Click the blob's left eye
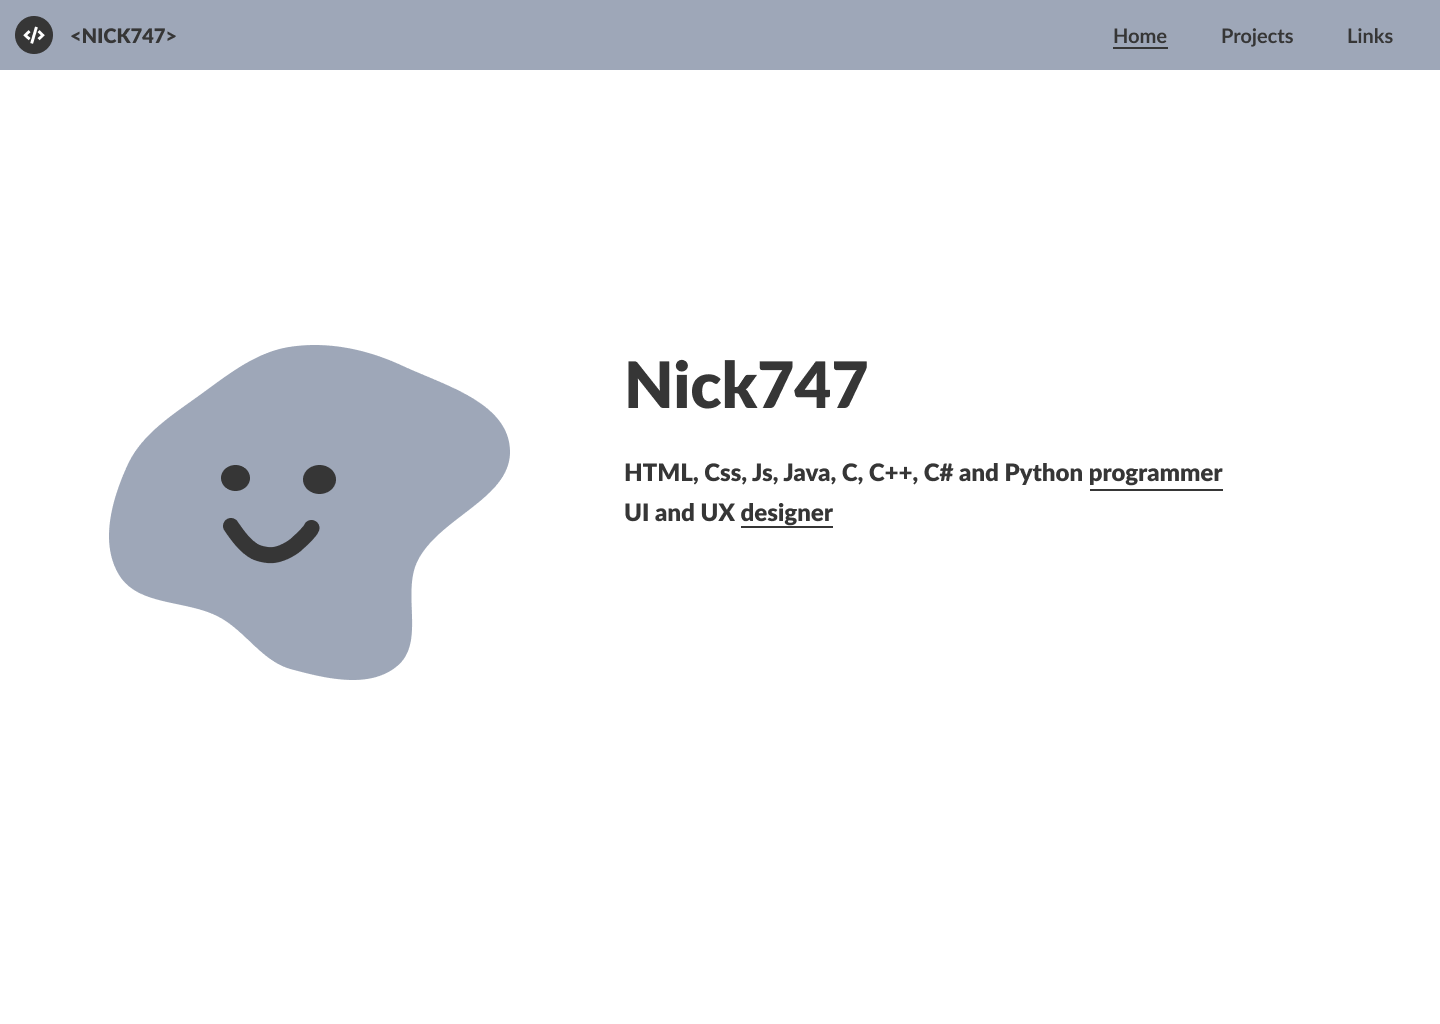 coord(235,478)
